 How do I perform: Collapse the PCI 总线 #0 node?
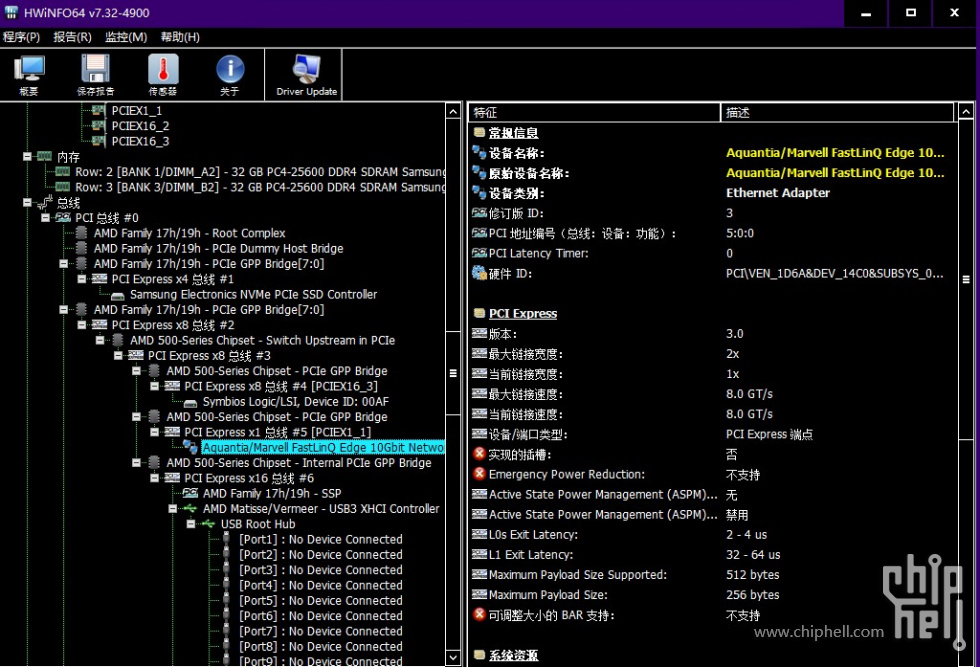pos(45,218)
